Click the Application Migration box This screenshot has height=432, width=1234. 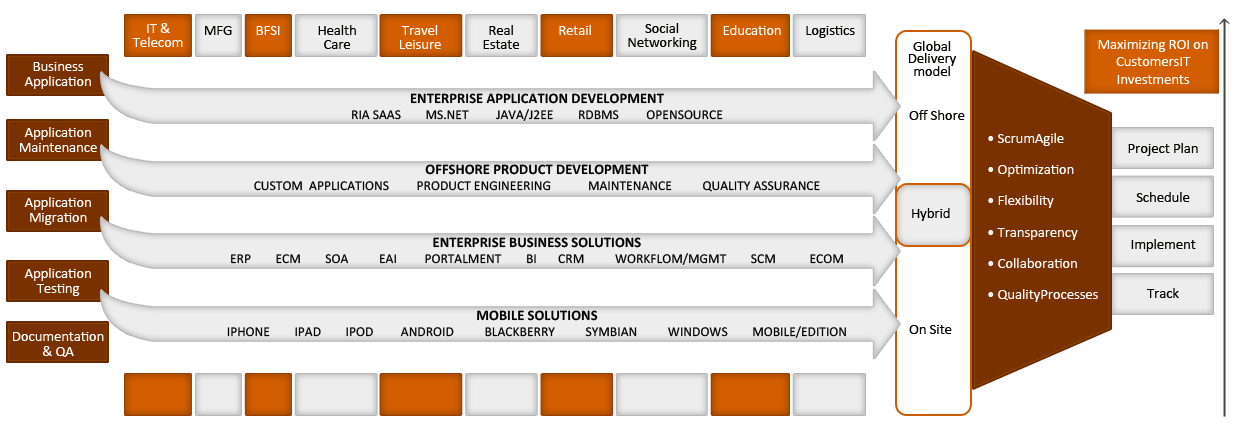tap(56, 210)
